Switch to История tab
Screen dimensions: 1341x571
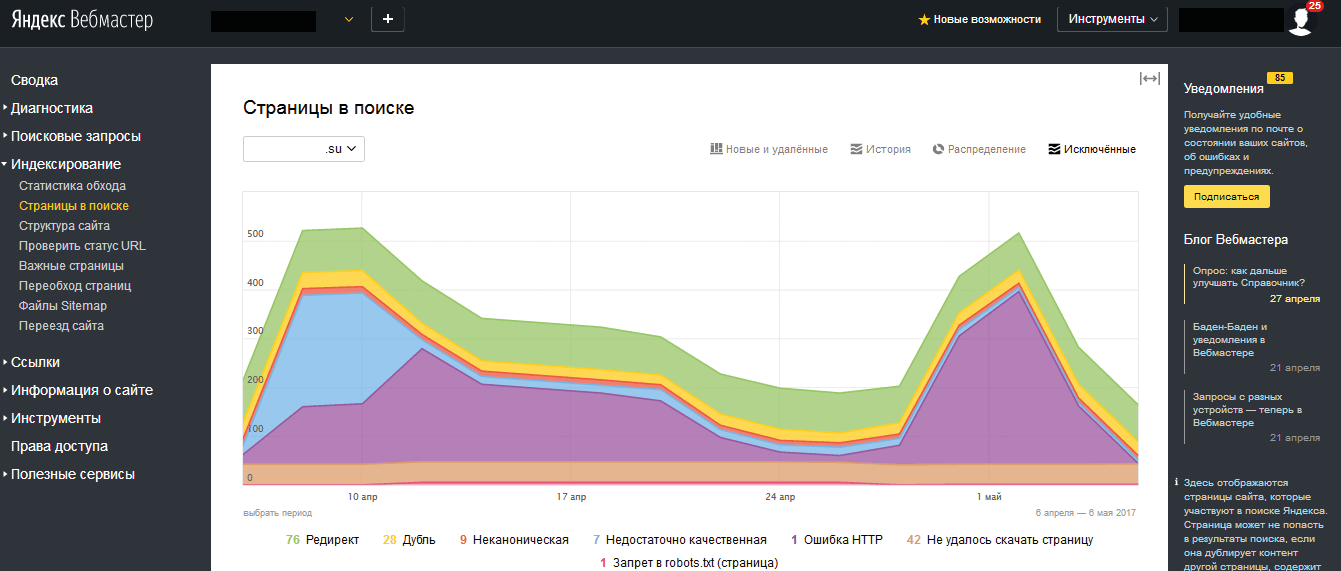point(880,149)
